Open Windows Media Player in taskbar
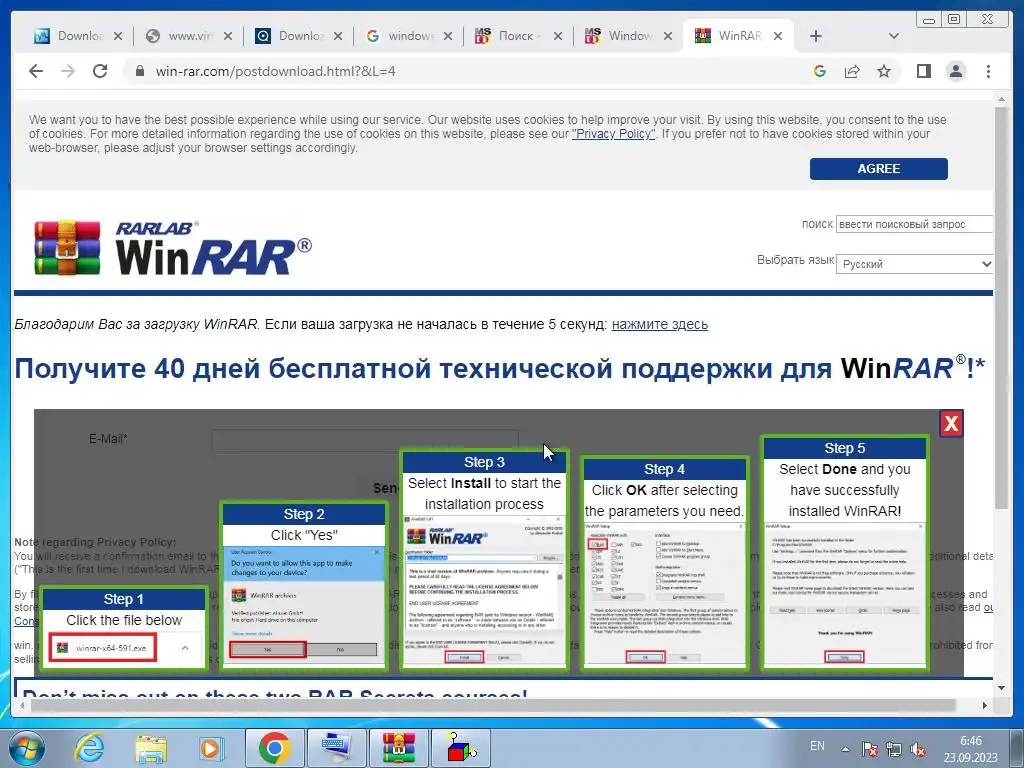 210,748
